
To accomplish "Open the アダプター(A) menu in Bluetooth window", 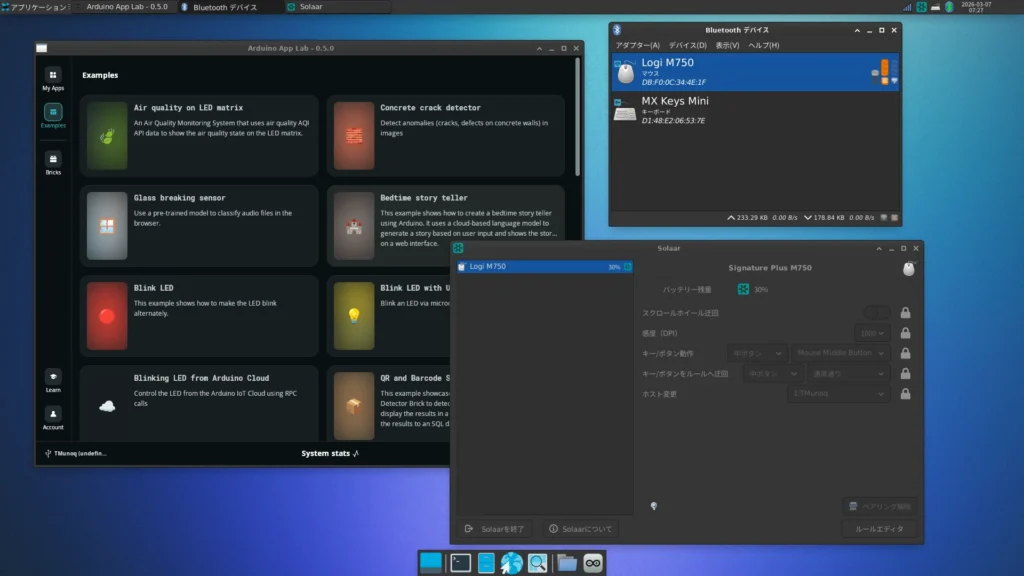I will tap(637, 45).
